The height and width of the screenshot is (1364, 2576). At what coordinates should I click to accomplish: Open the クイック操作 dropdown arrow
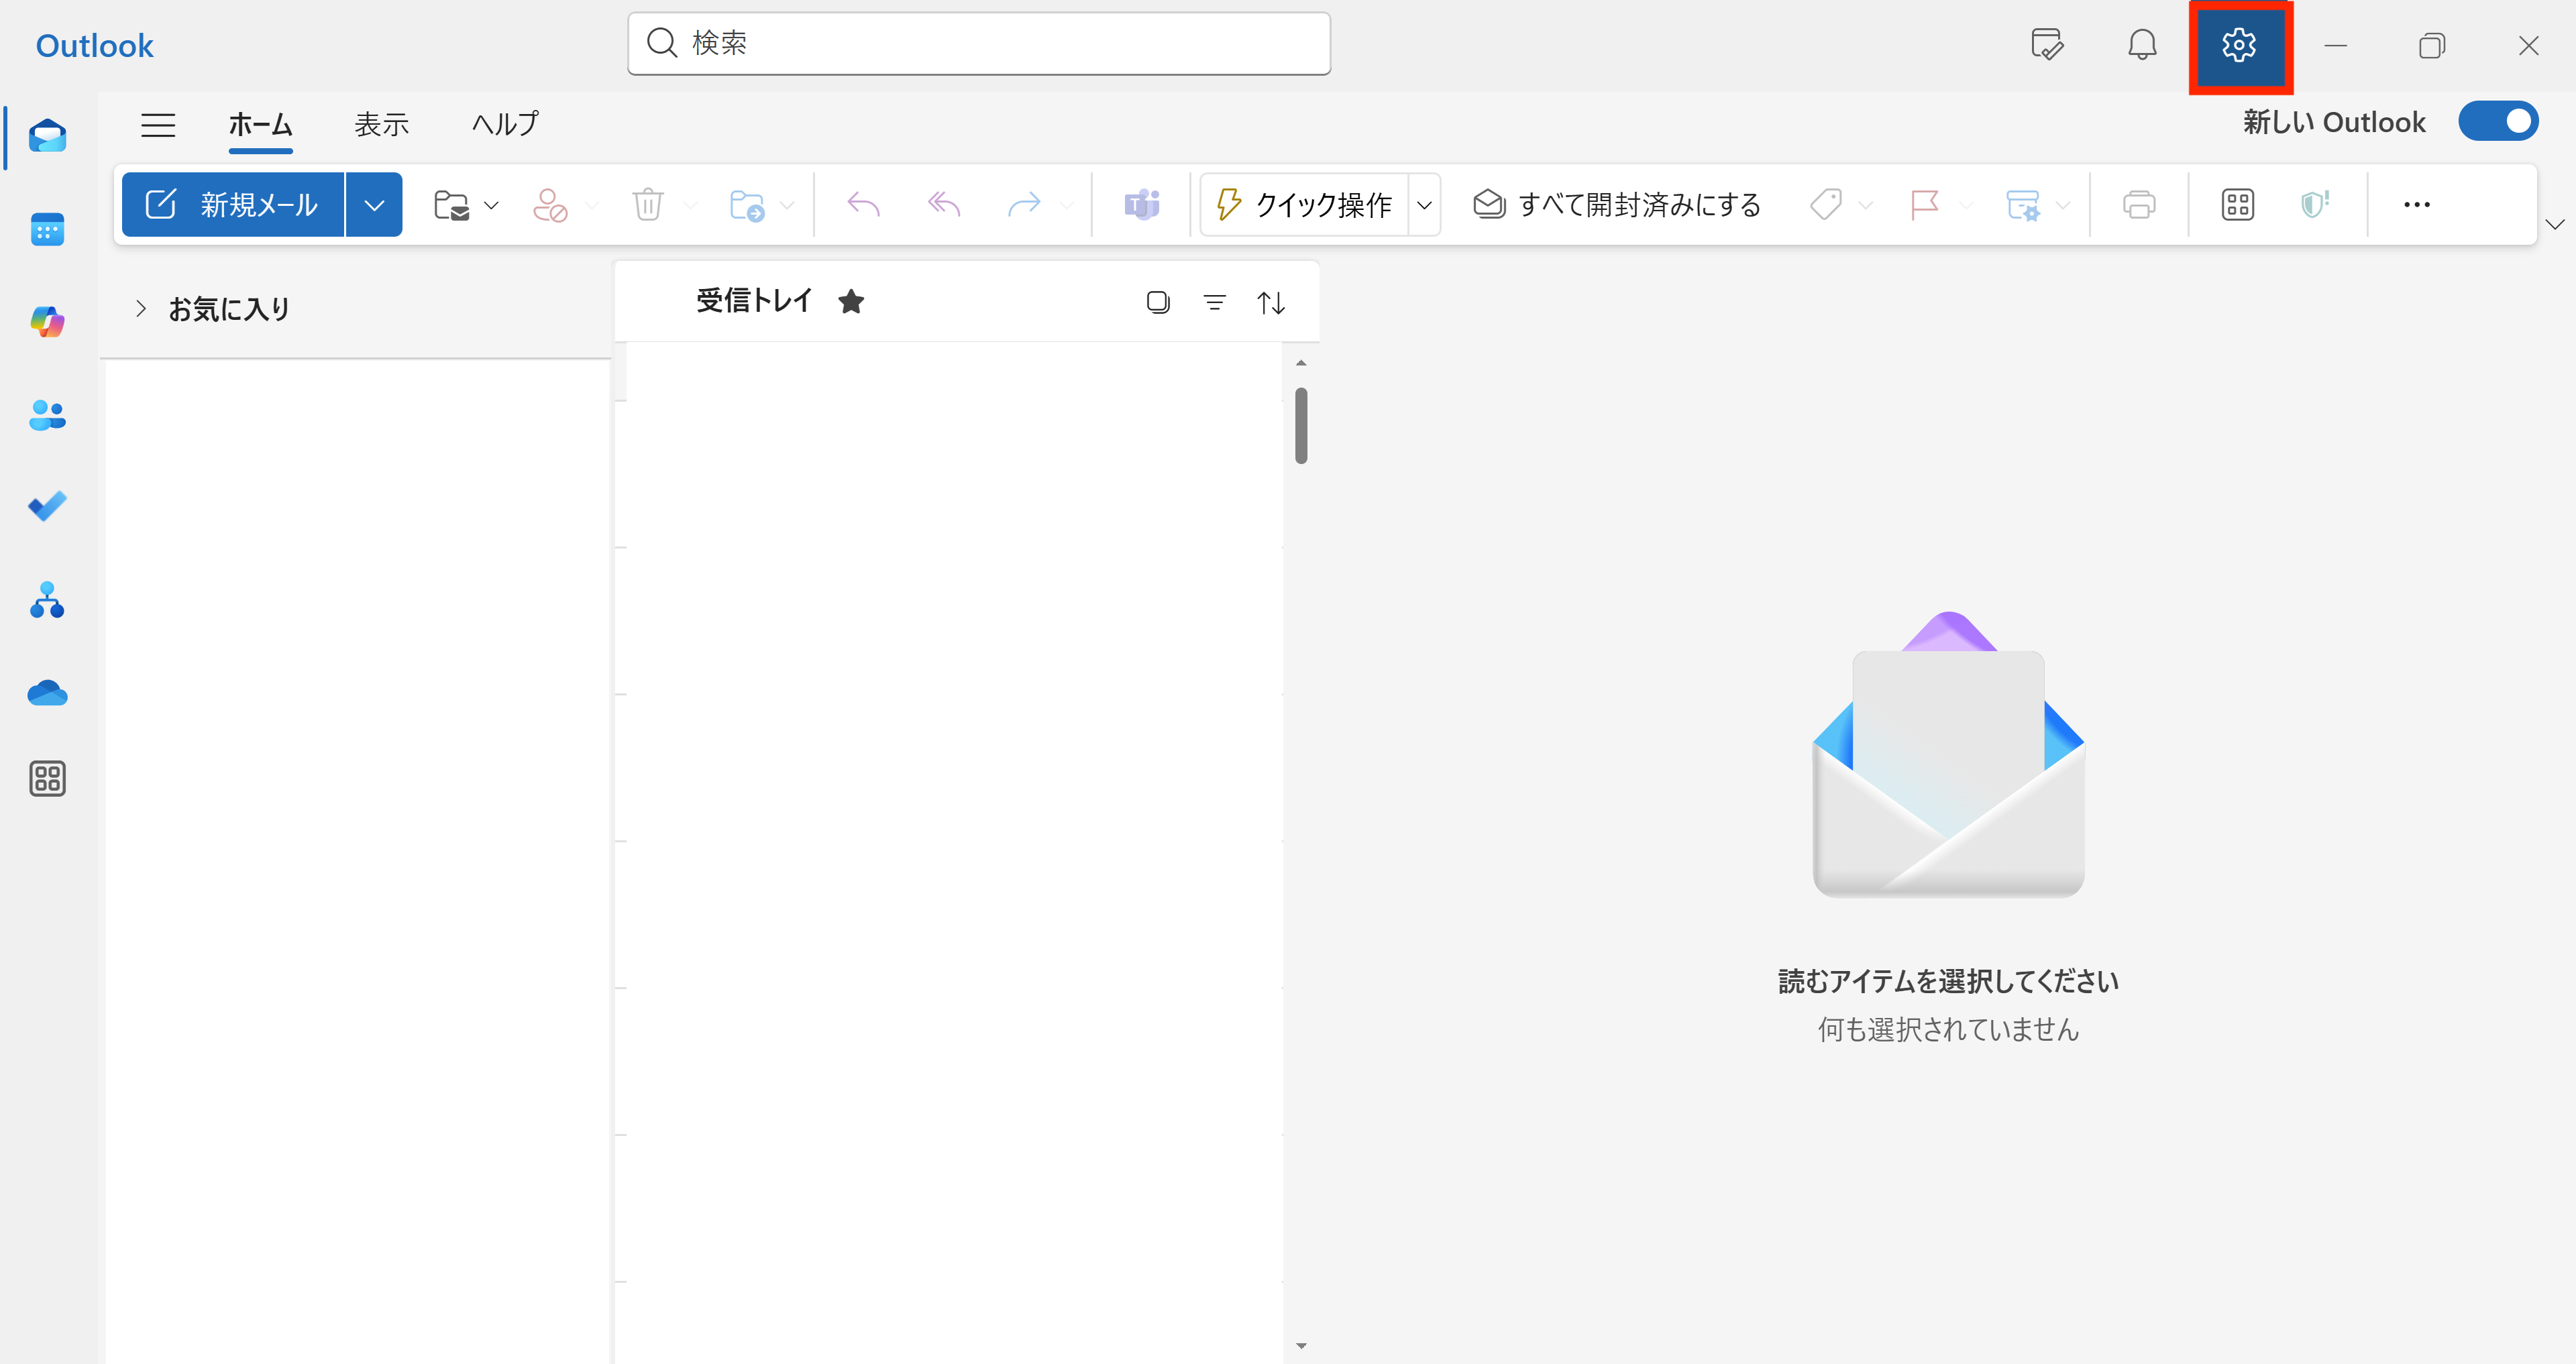point(1424,205)
